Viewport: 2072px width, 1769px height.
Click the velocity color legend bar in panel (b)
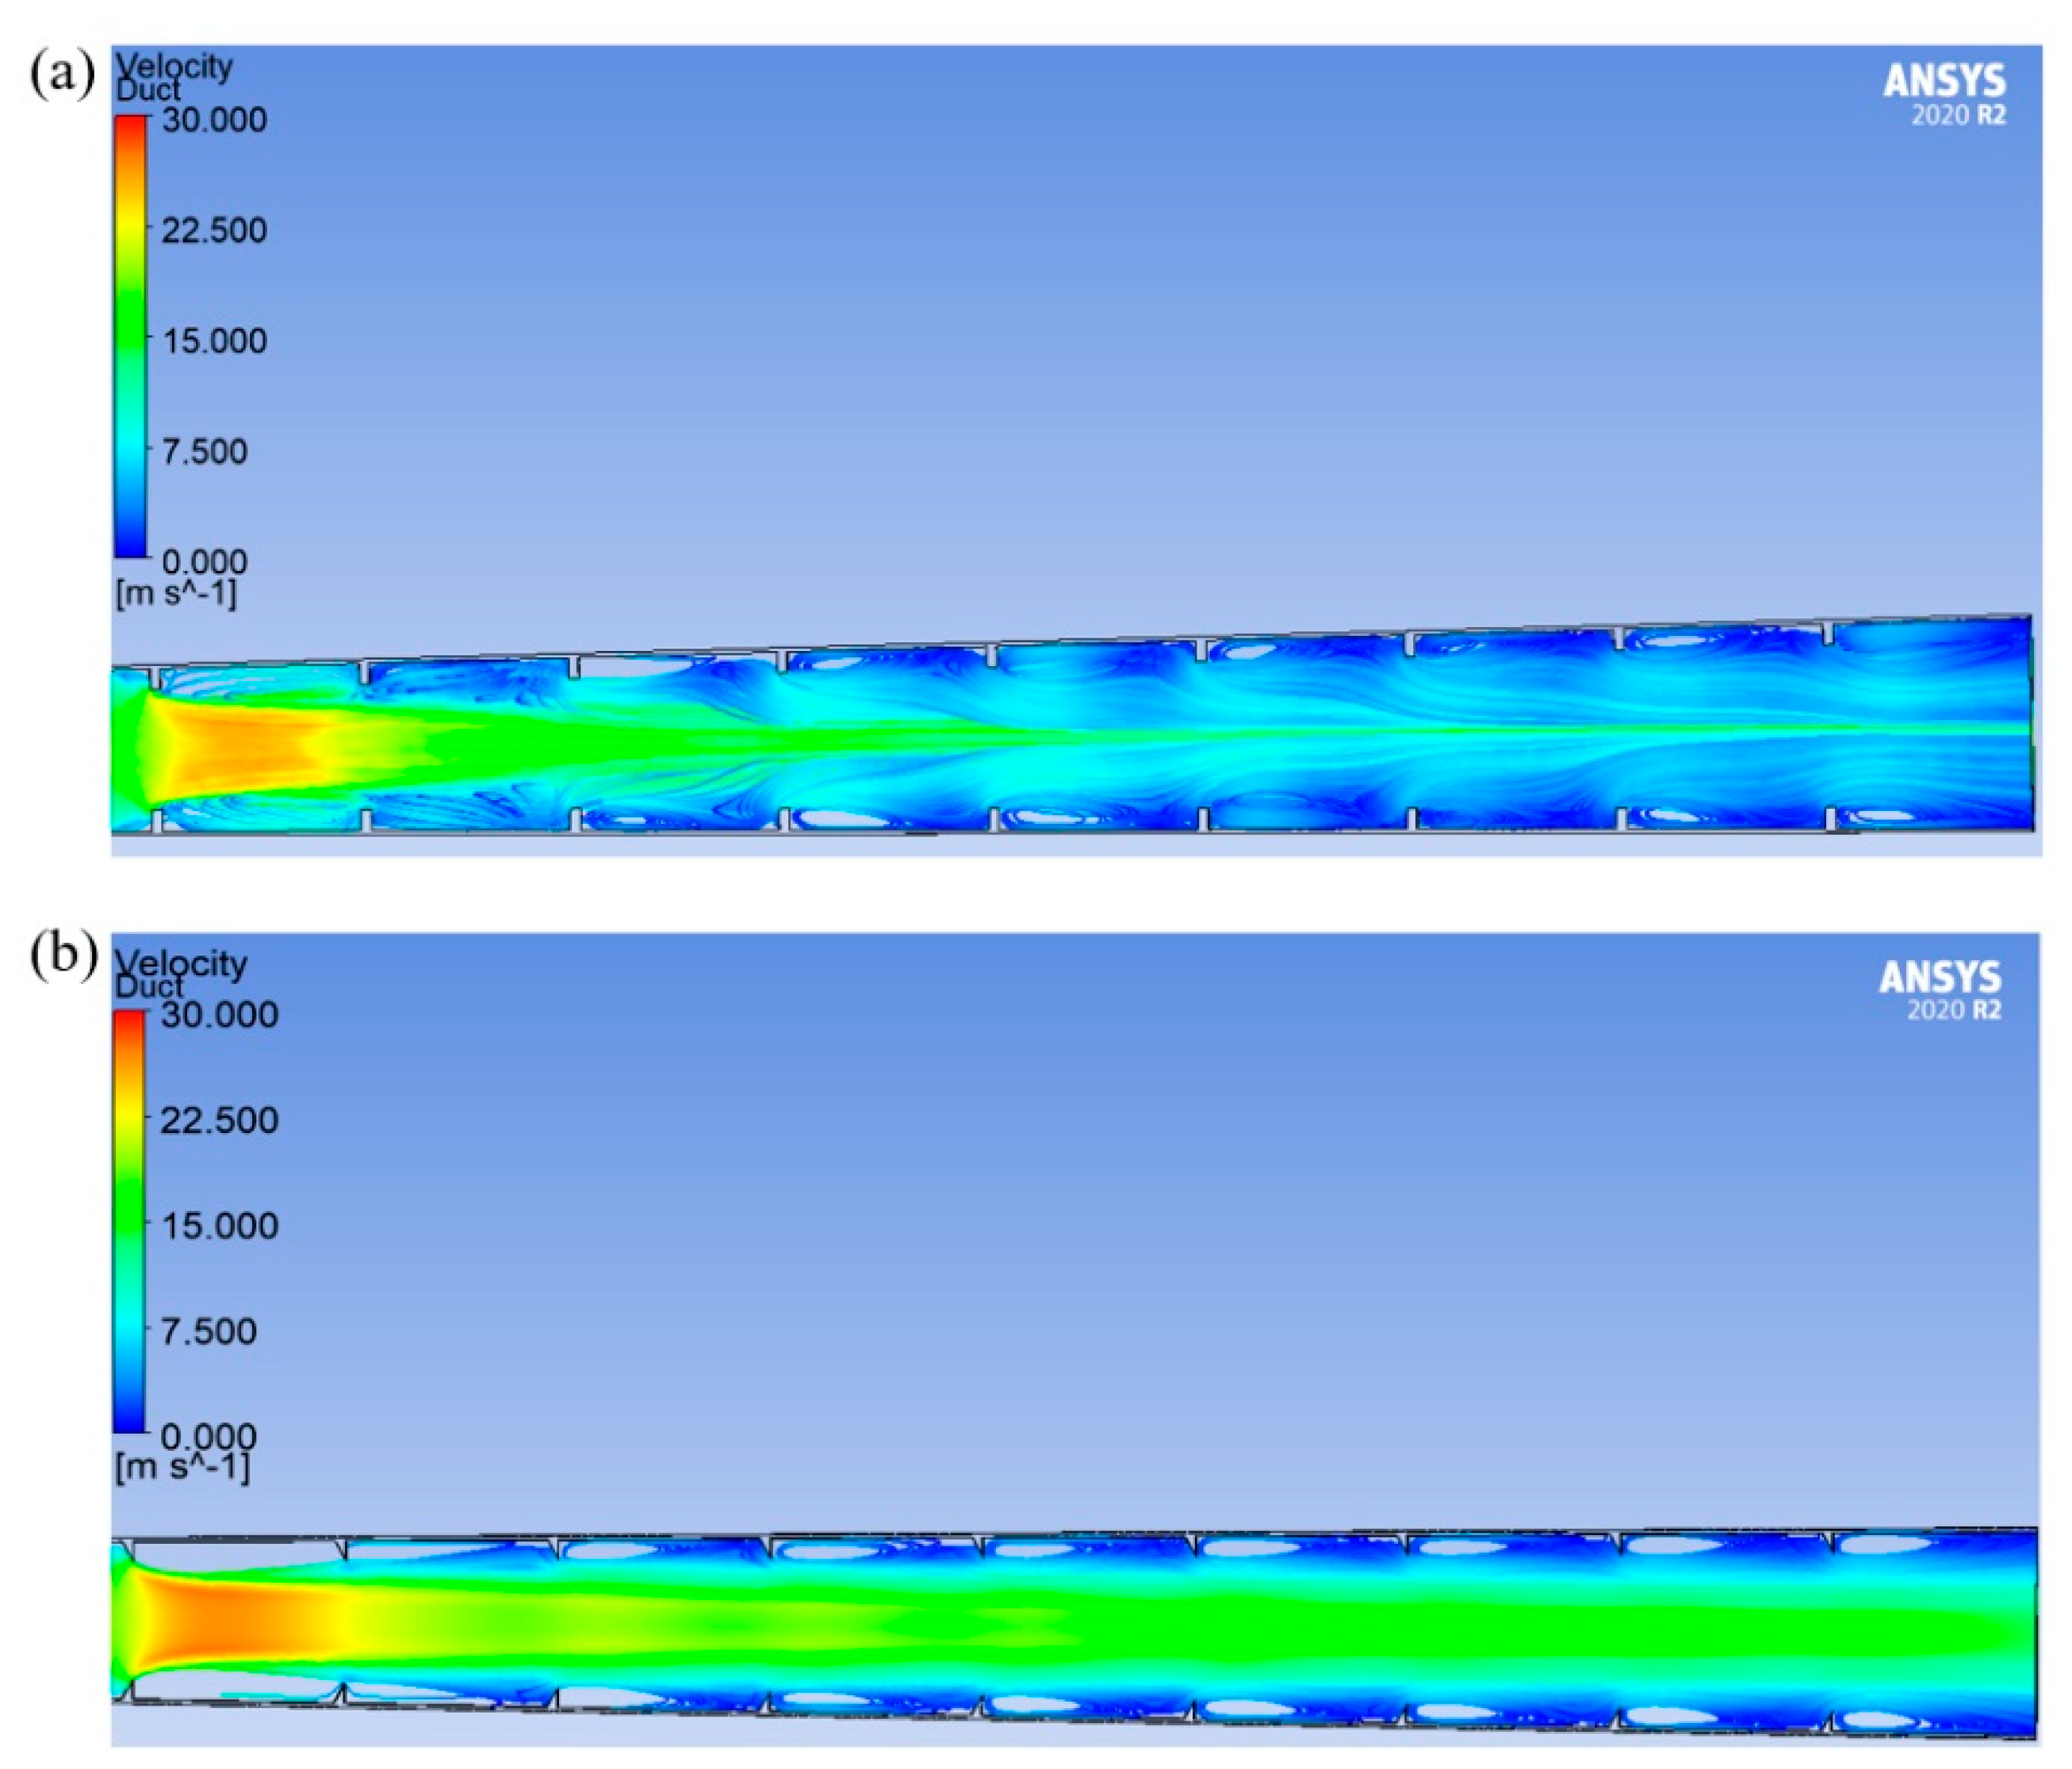tap(129, 1221)
